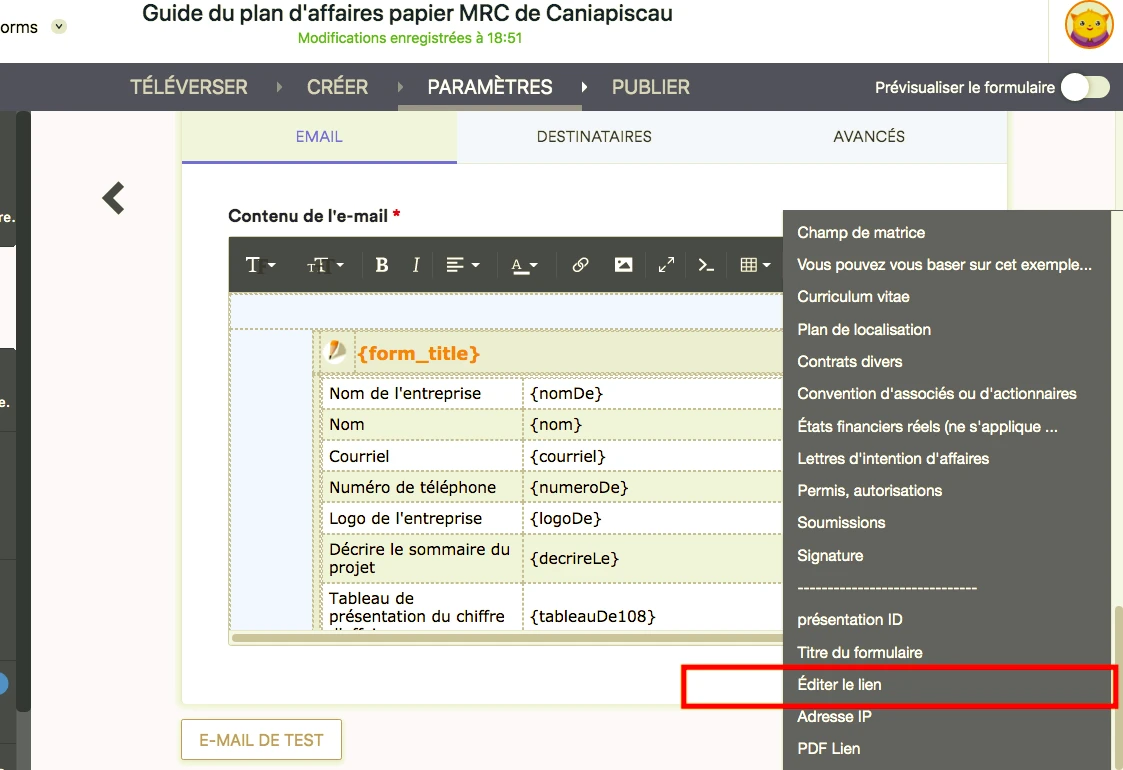
Task: Open the font size dropdown
Action: 325,265
